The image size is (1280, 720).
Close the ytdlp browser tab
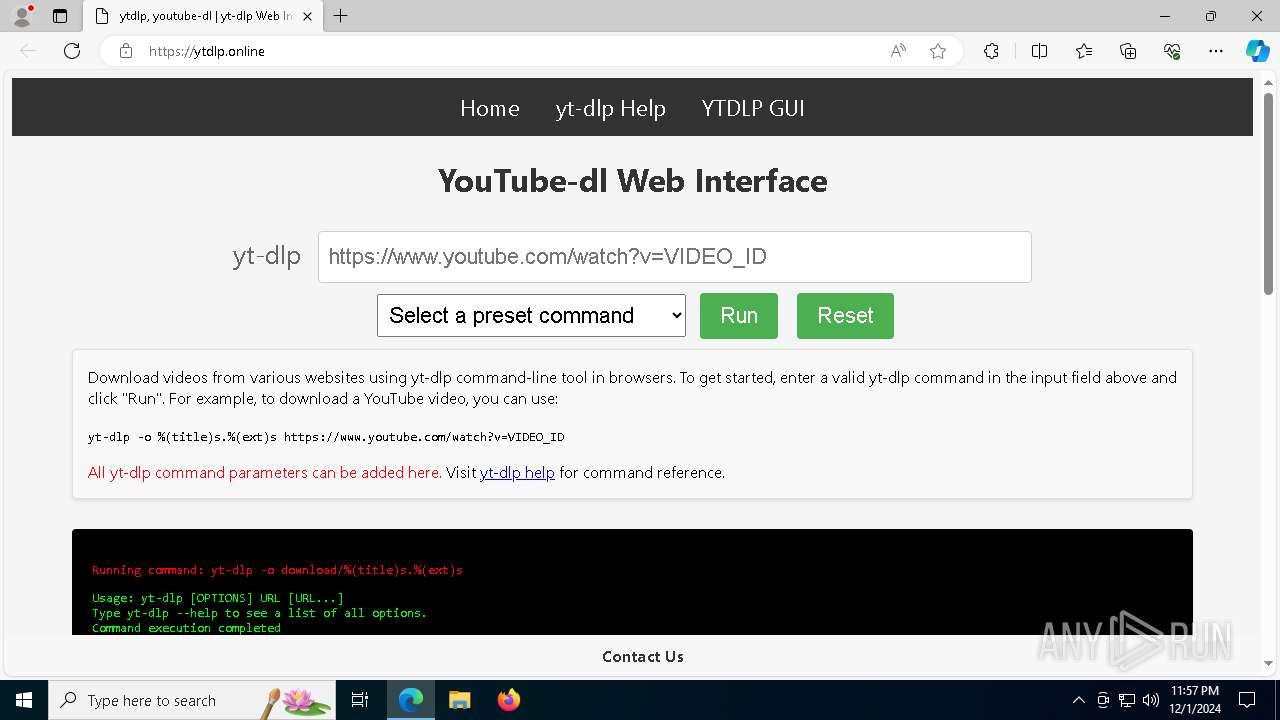click(x=308, y=16)
